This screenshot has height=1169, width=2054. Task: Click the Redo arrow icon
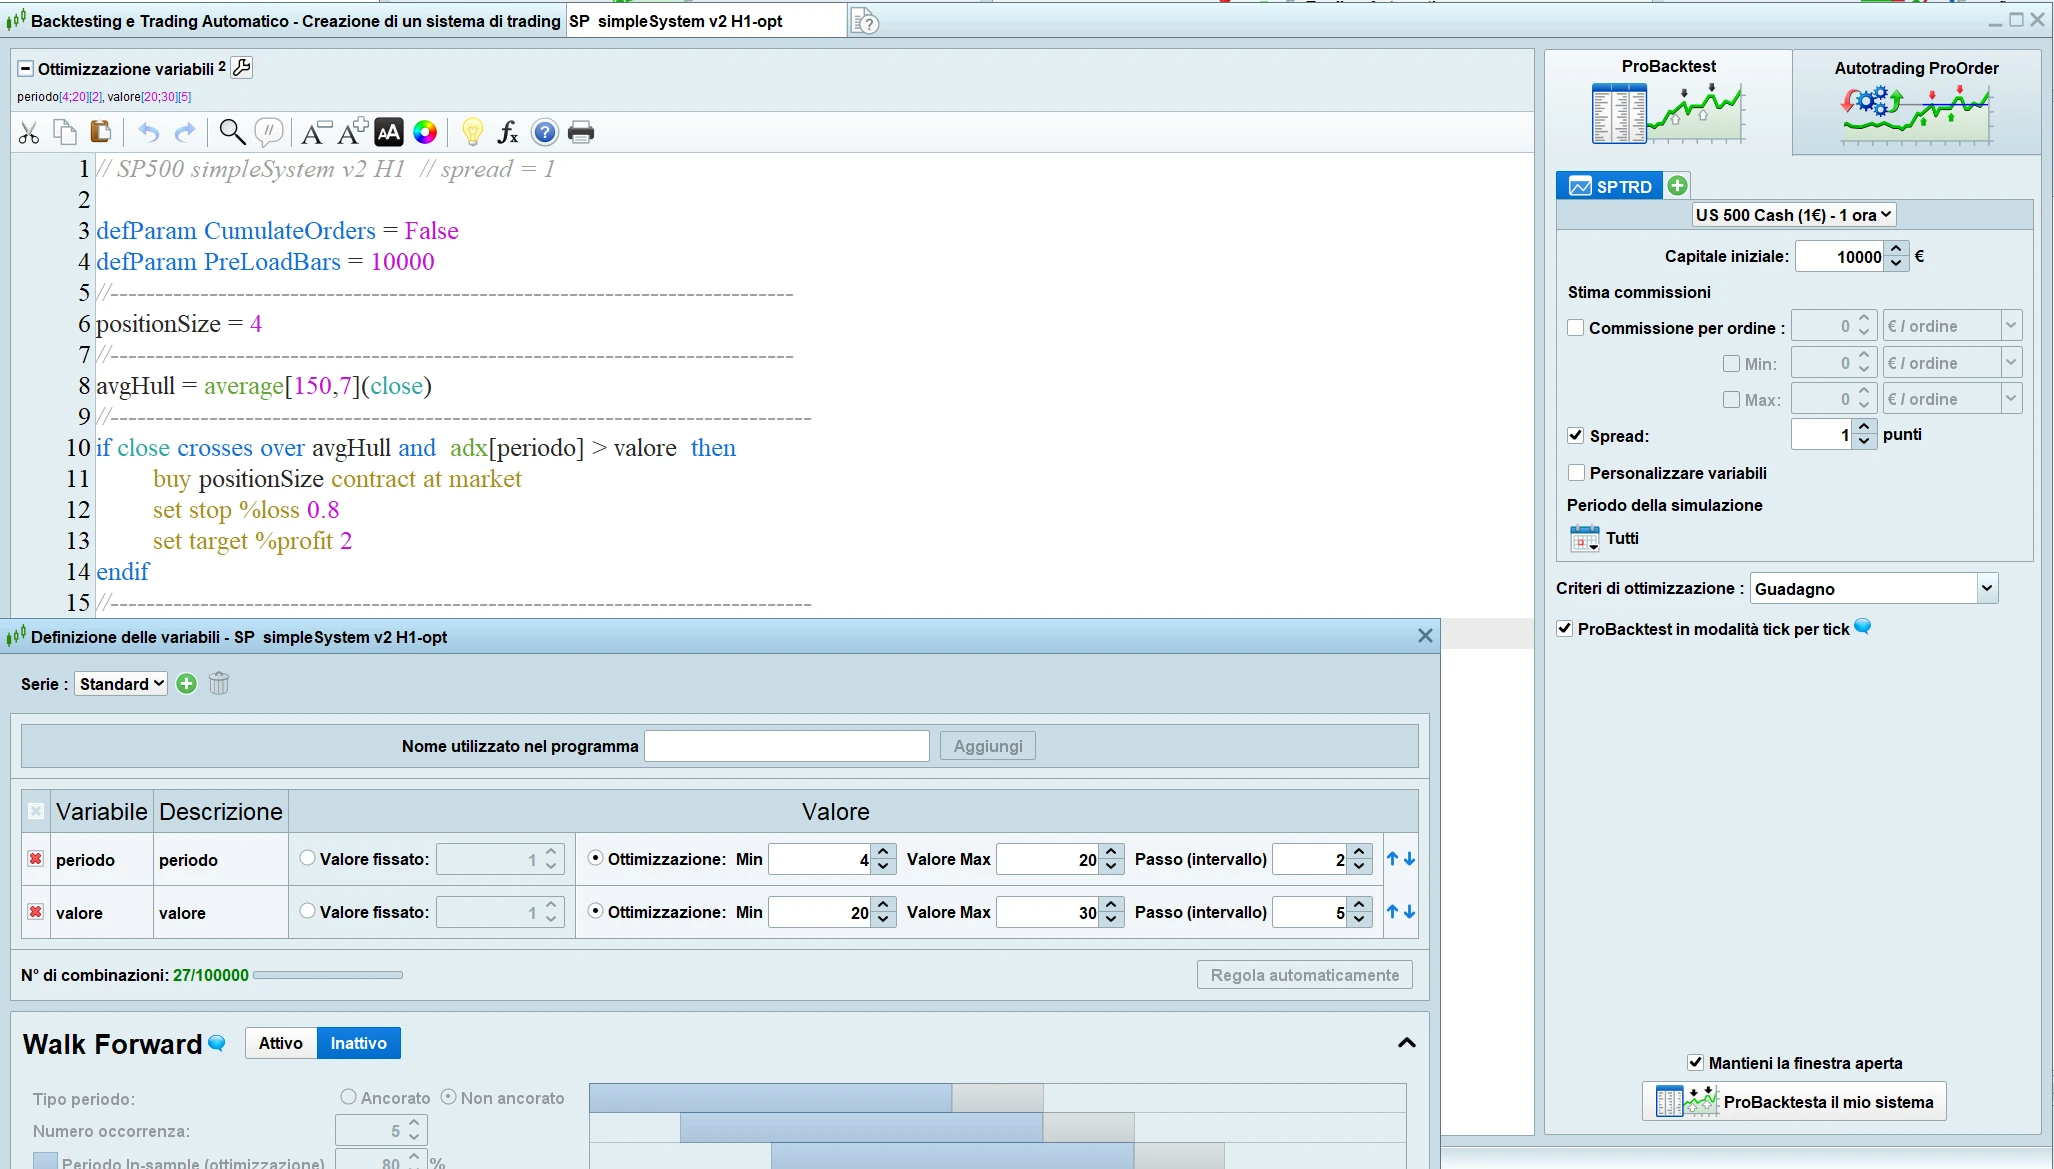pyautogui.click(x=185, y=132)
